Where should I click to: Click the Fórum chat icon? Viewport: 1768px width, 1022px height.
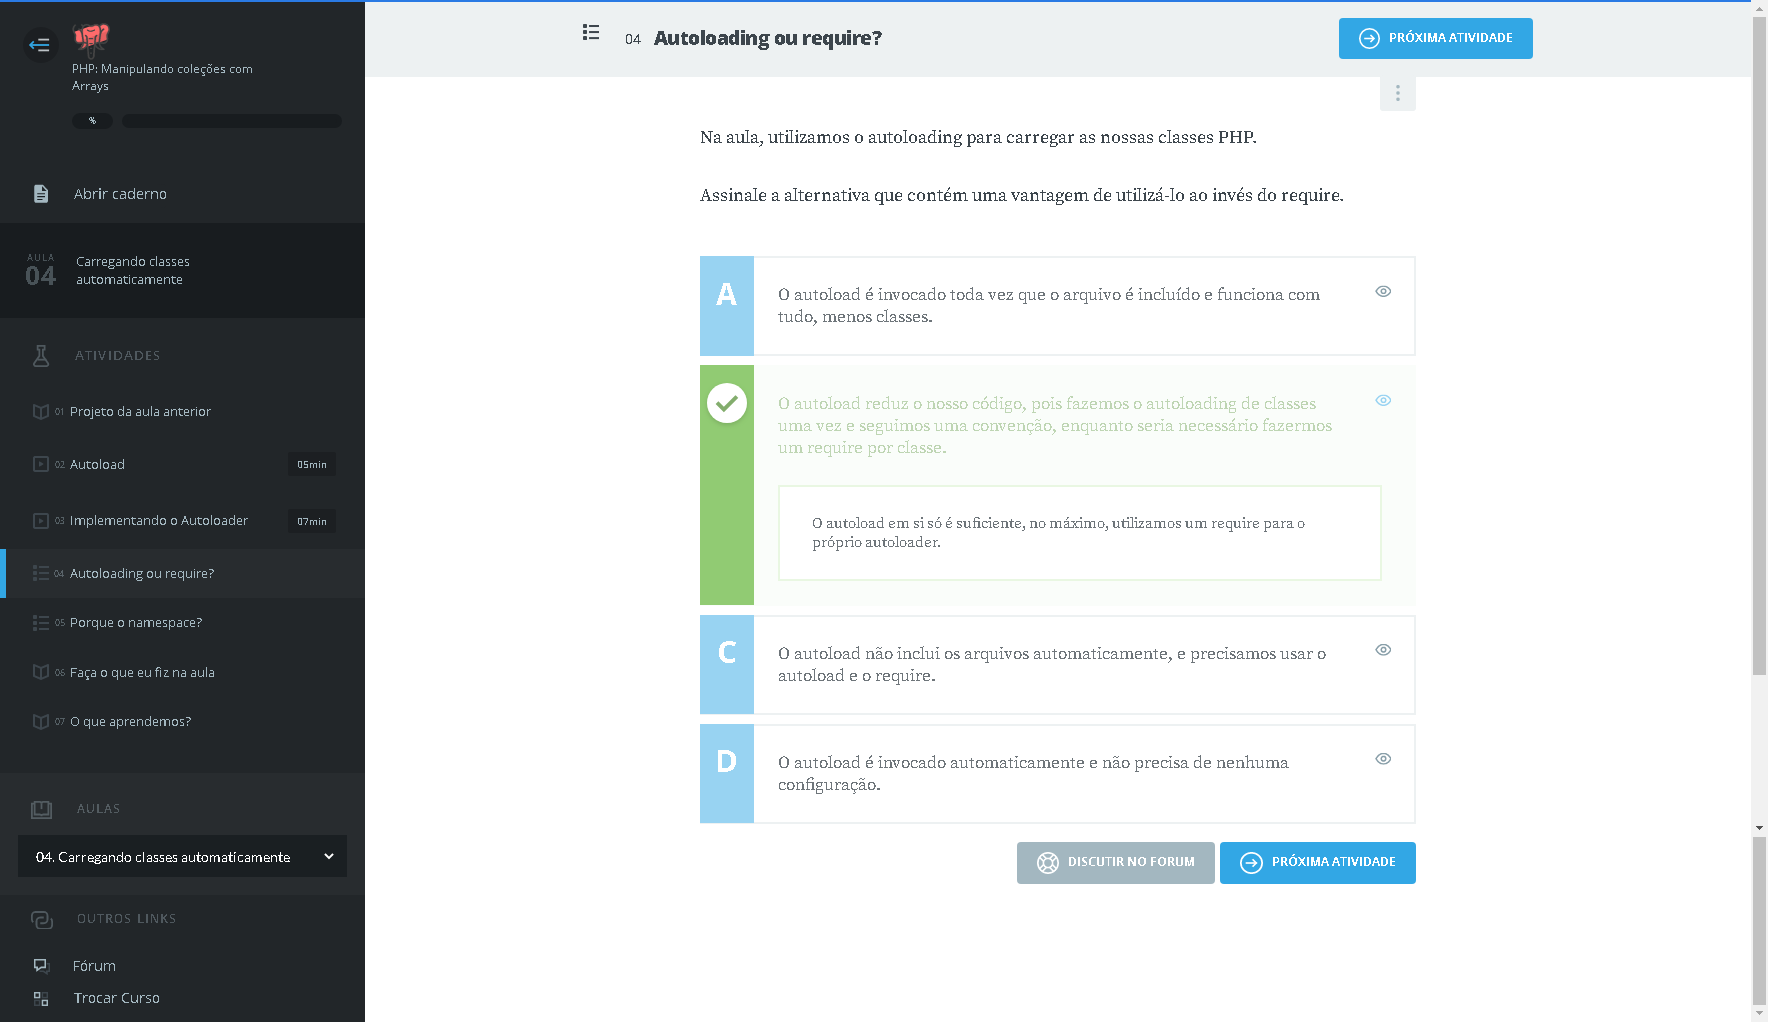tap(41, 965)
